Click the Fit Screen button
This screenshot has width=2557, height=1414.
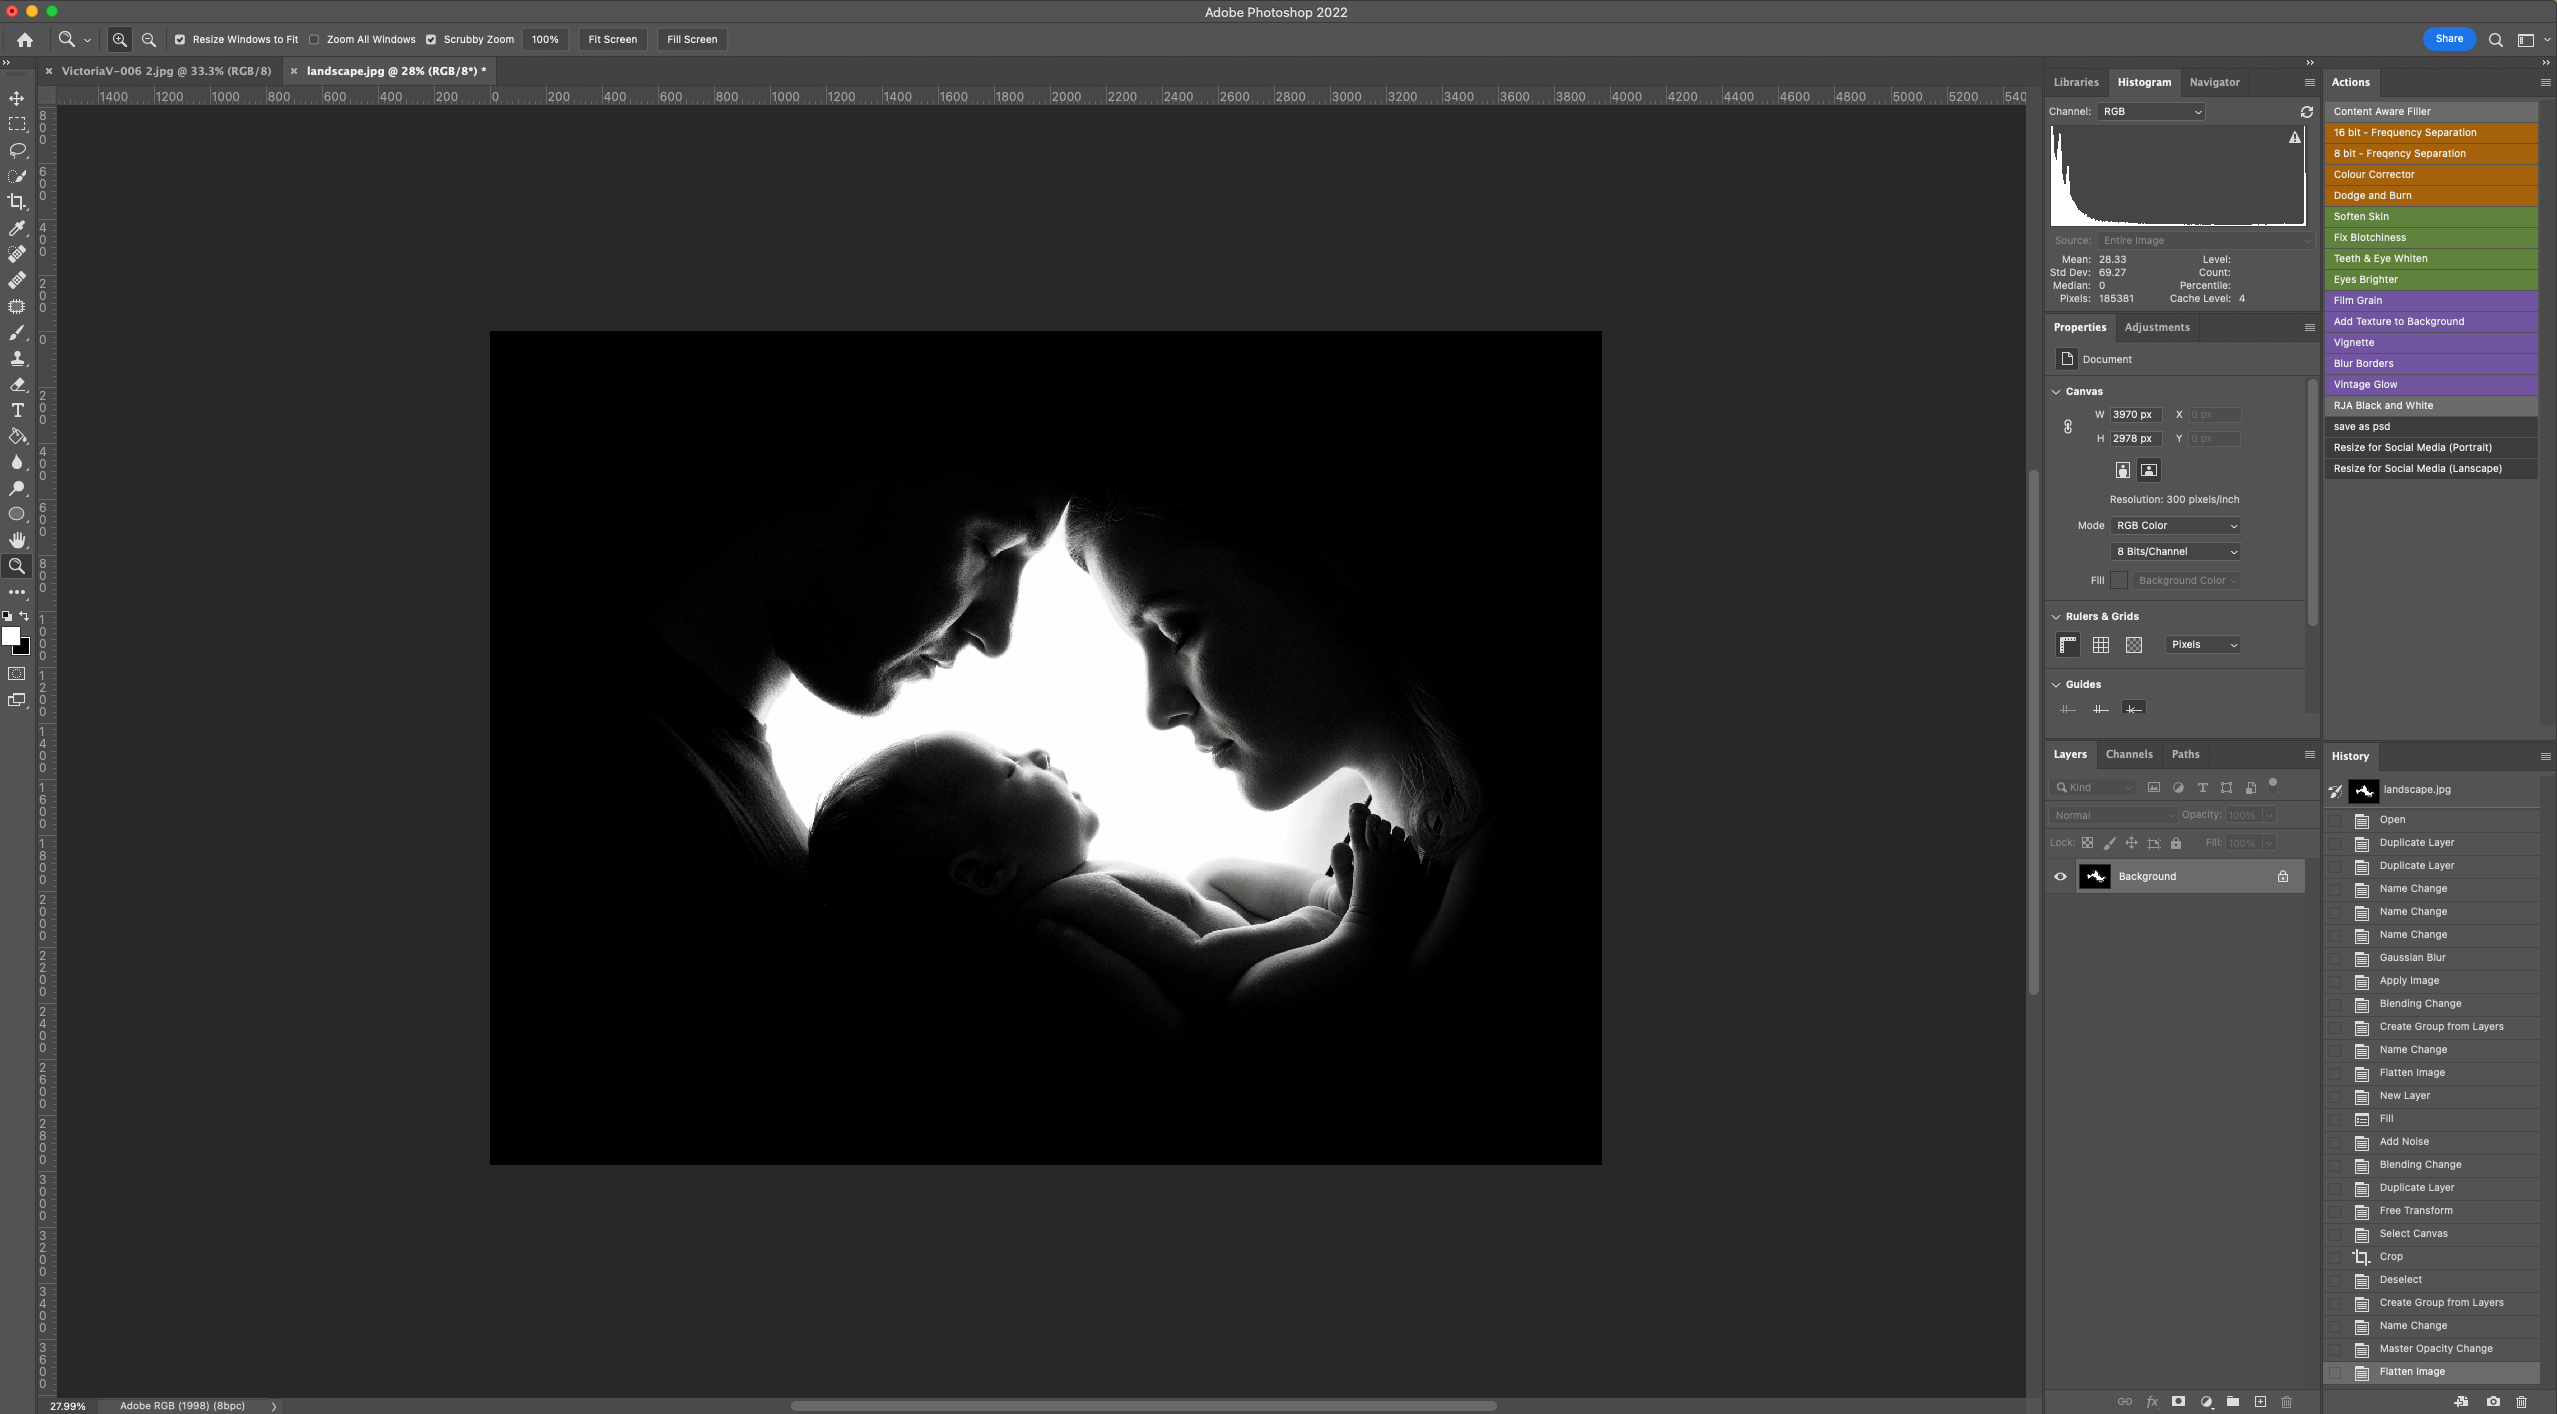(x=612, y=40)
